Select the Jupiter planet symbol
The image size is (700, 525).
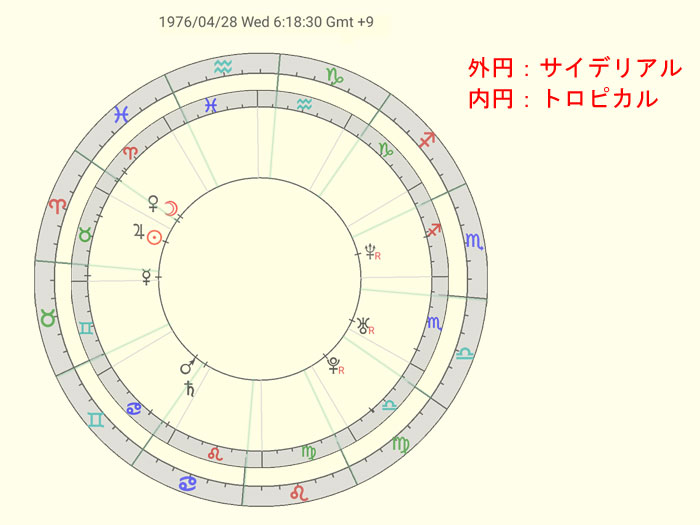pyautogui.click(x=139, y=232)
